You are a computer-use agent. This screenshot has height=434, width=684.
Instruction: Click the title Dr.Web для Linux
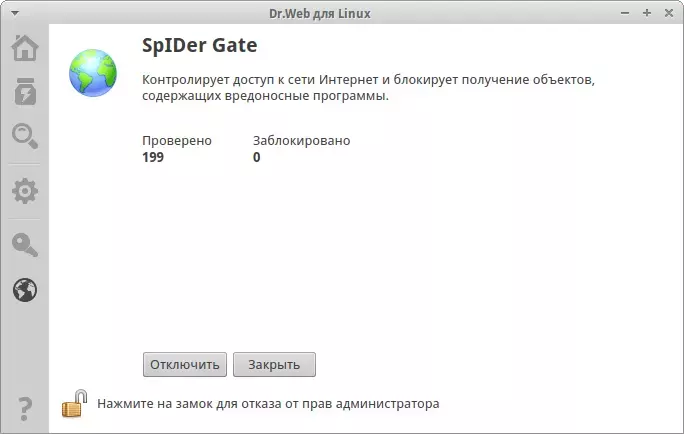(x=320, y=14)
